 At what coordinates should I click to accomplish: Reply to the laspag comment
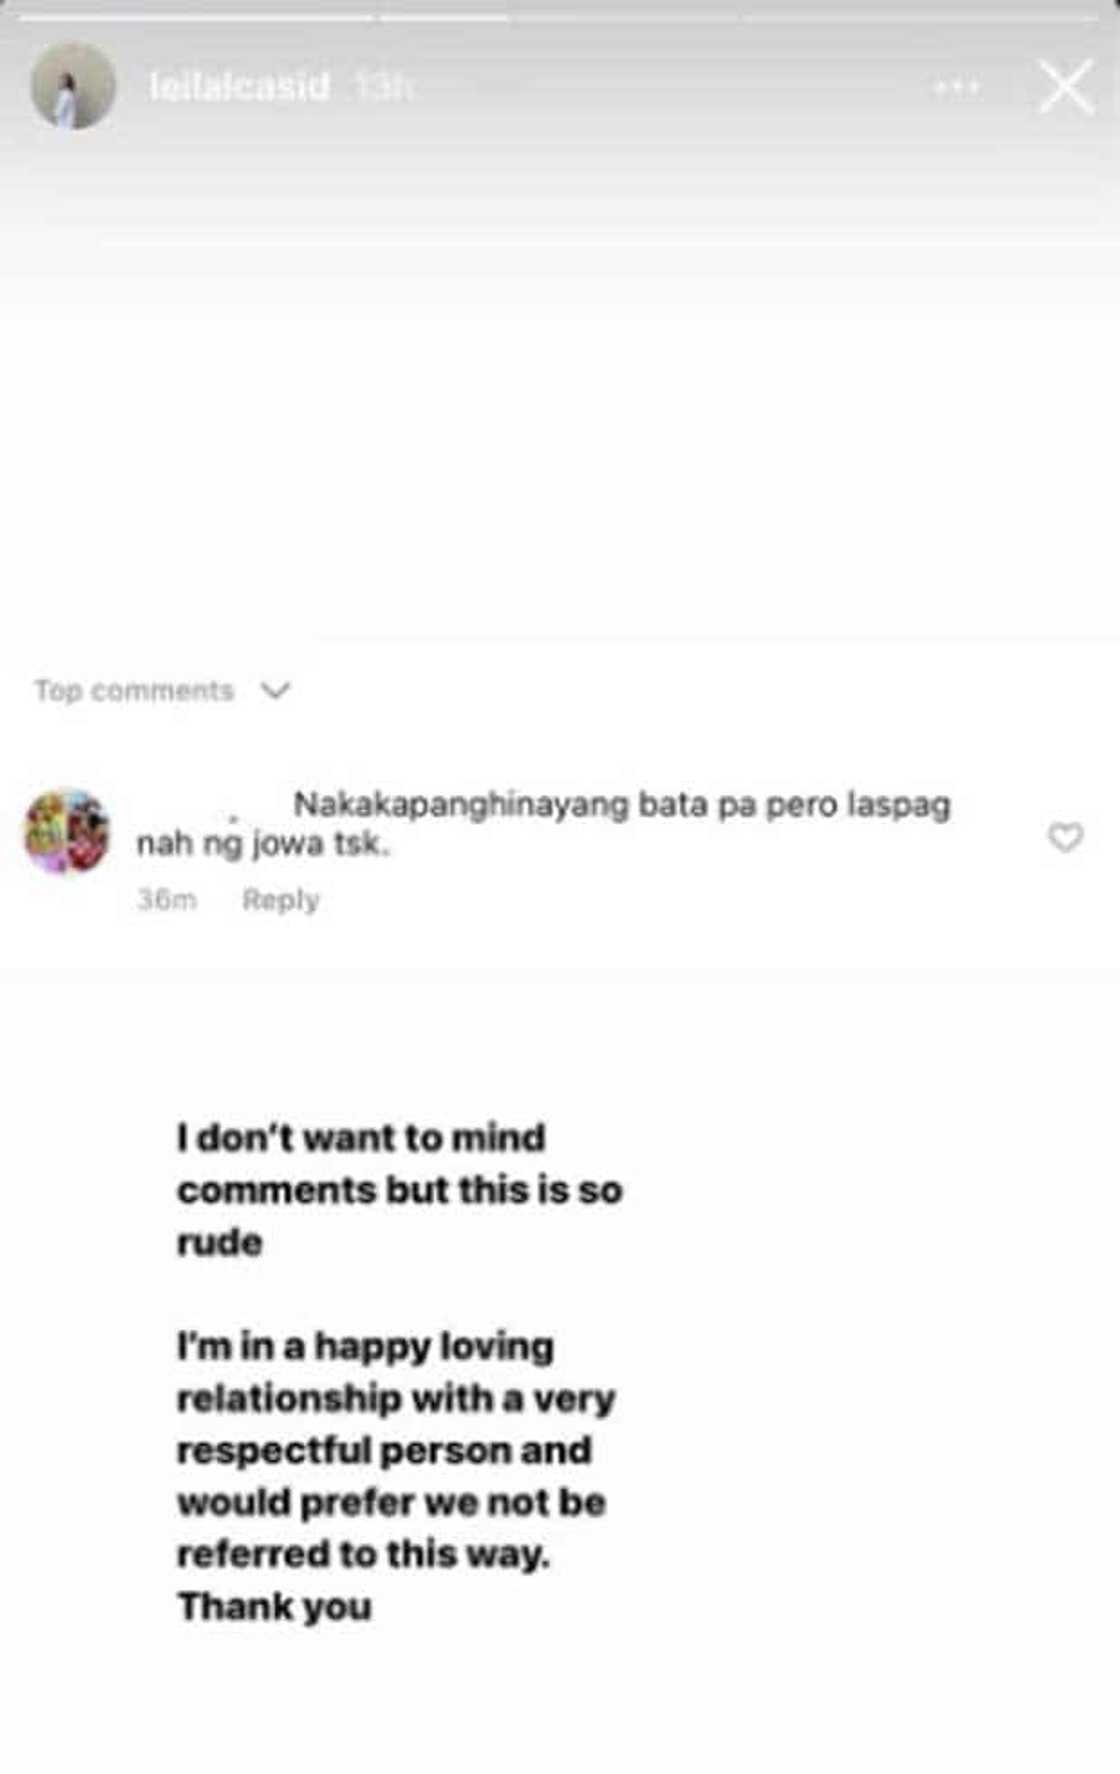coord(280,900)
